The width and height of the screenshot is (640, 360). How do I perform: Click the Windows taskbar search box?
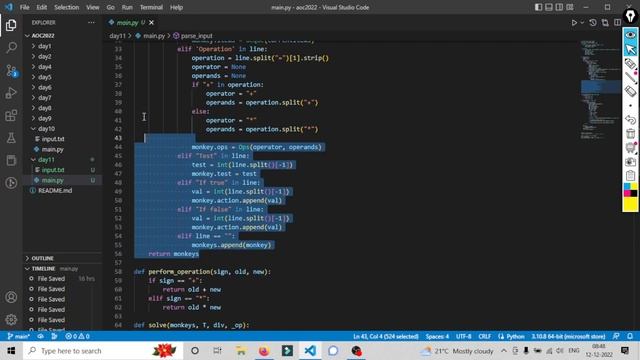point(103,351)
